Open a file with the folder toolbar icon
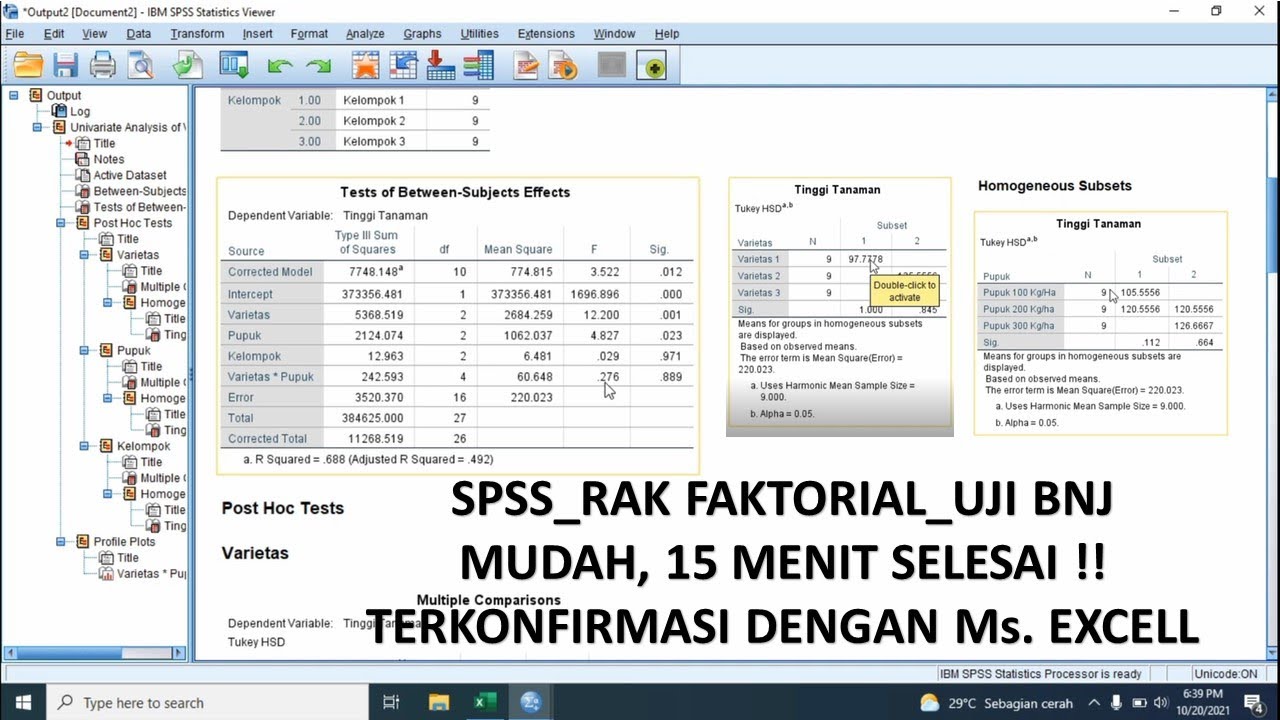This screenshot has width=1280, height=720. tap(28, 66)
